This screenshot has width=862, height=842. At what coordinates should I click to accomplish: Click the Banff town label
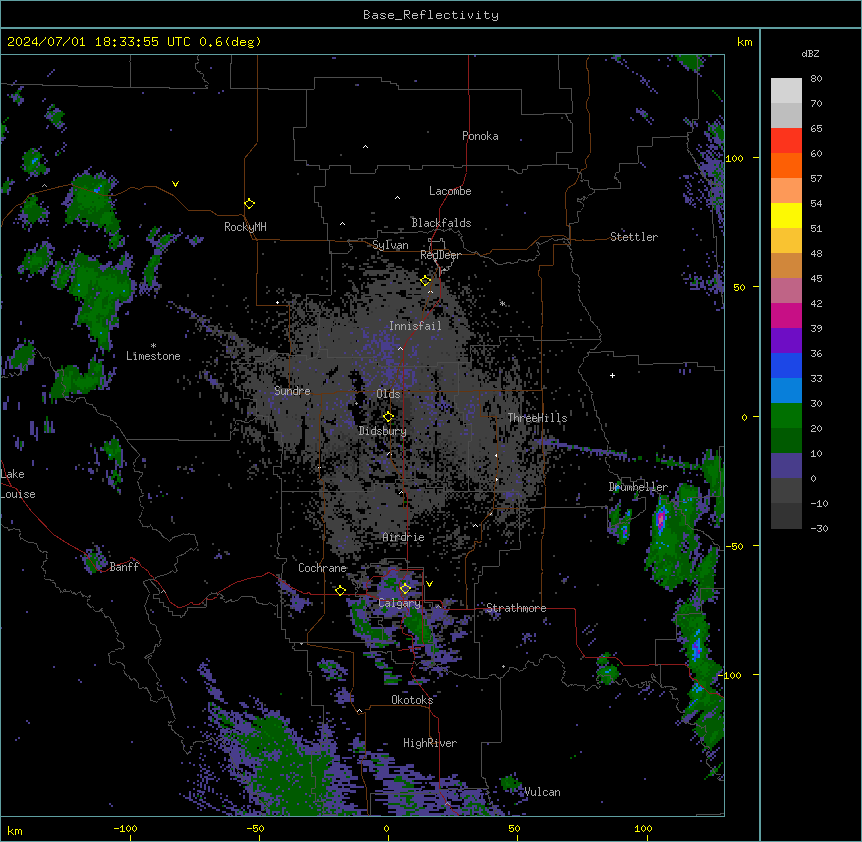pyautogui.click(x=124, y=567)
